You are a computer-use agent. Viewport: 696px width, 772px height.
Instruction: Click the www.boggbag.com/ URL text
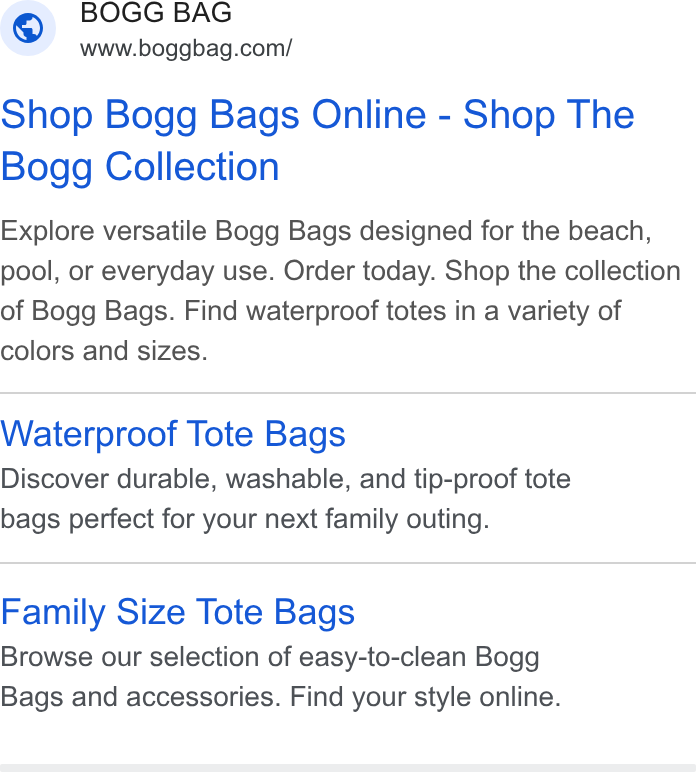186,49
